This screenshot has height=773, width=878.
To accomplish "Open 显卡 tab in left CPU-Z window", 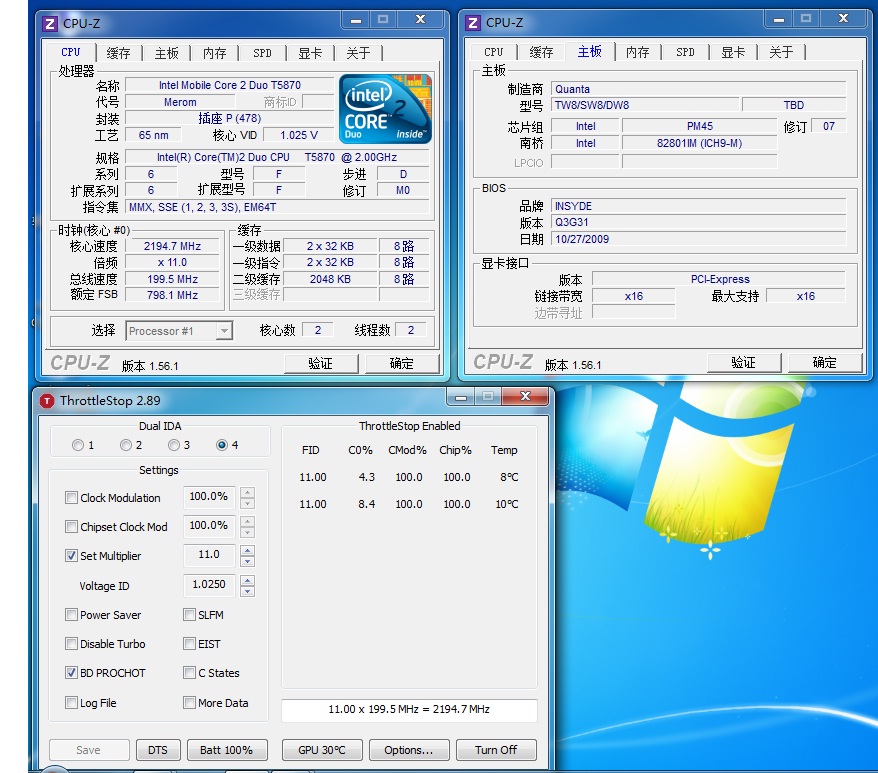I will (x=310, y=53).
